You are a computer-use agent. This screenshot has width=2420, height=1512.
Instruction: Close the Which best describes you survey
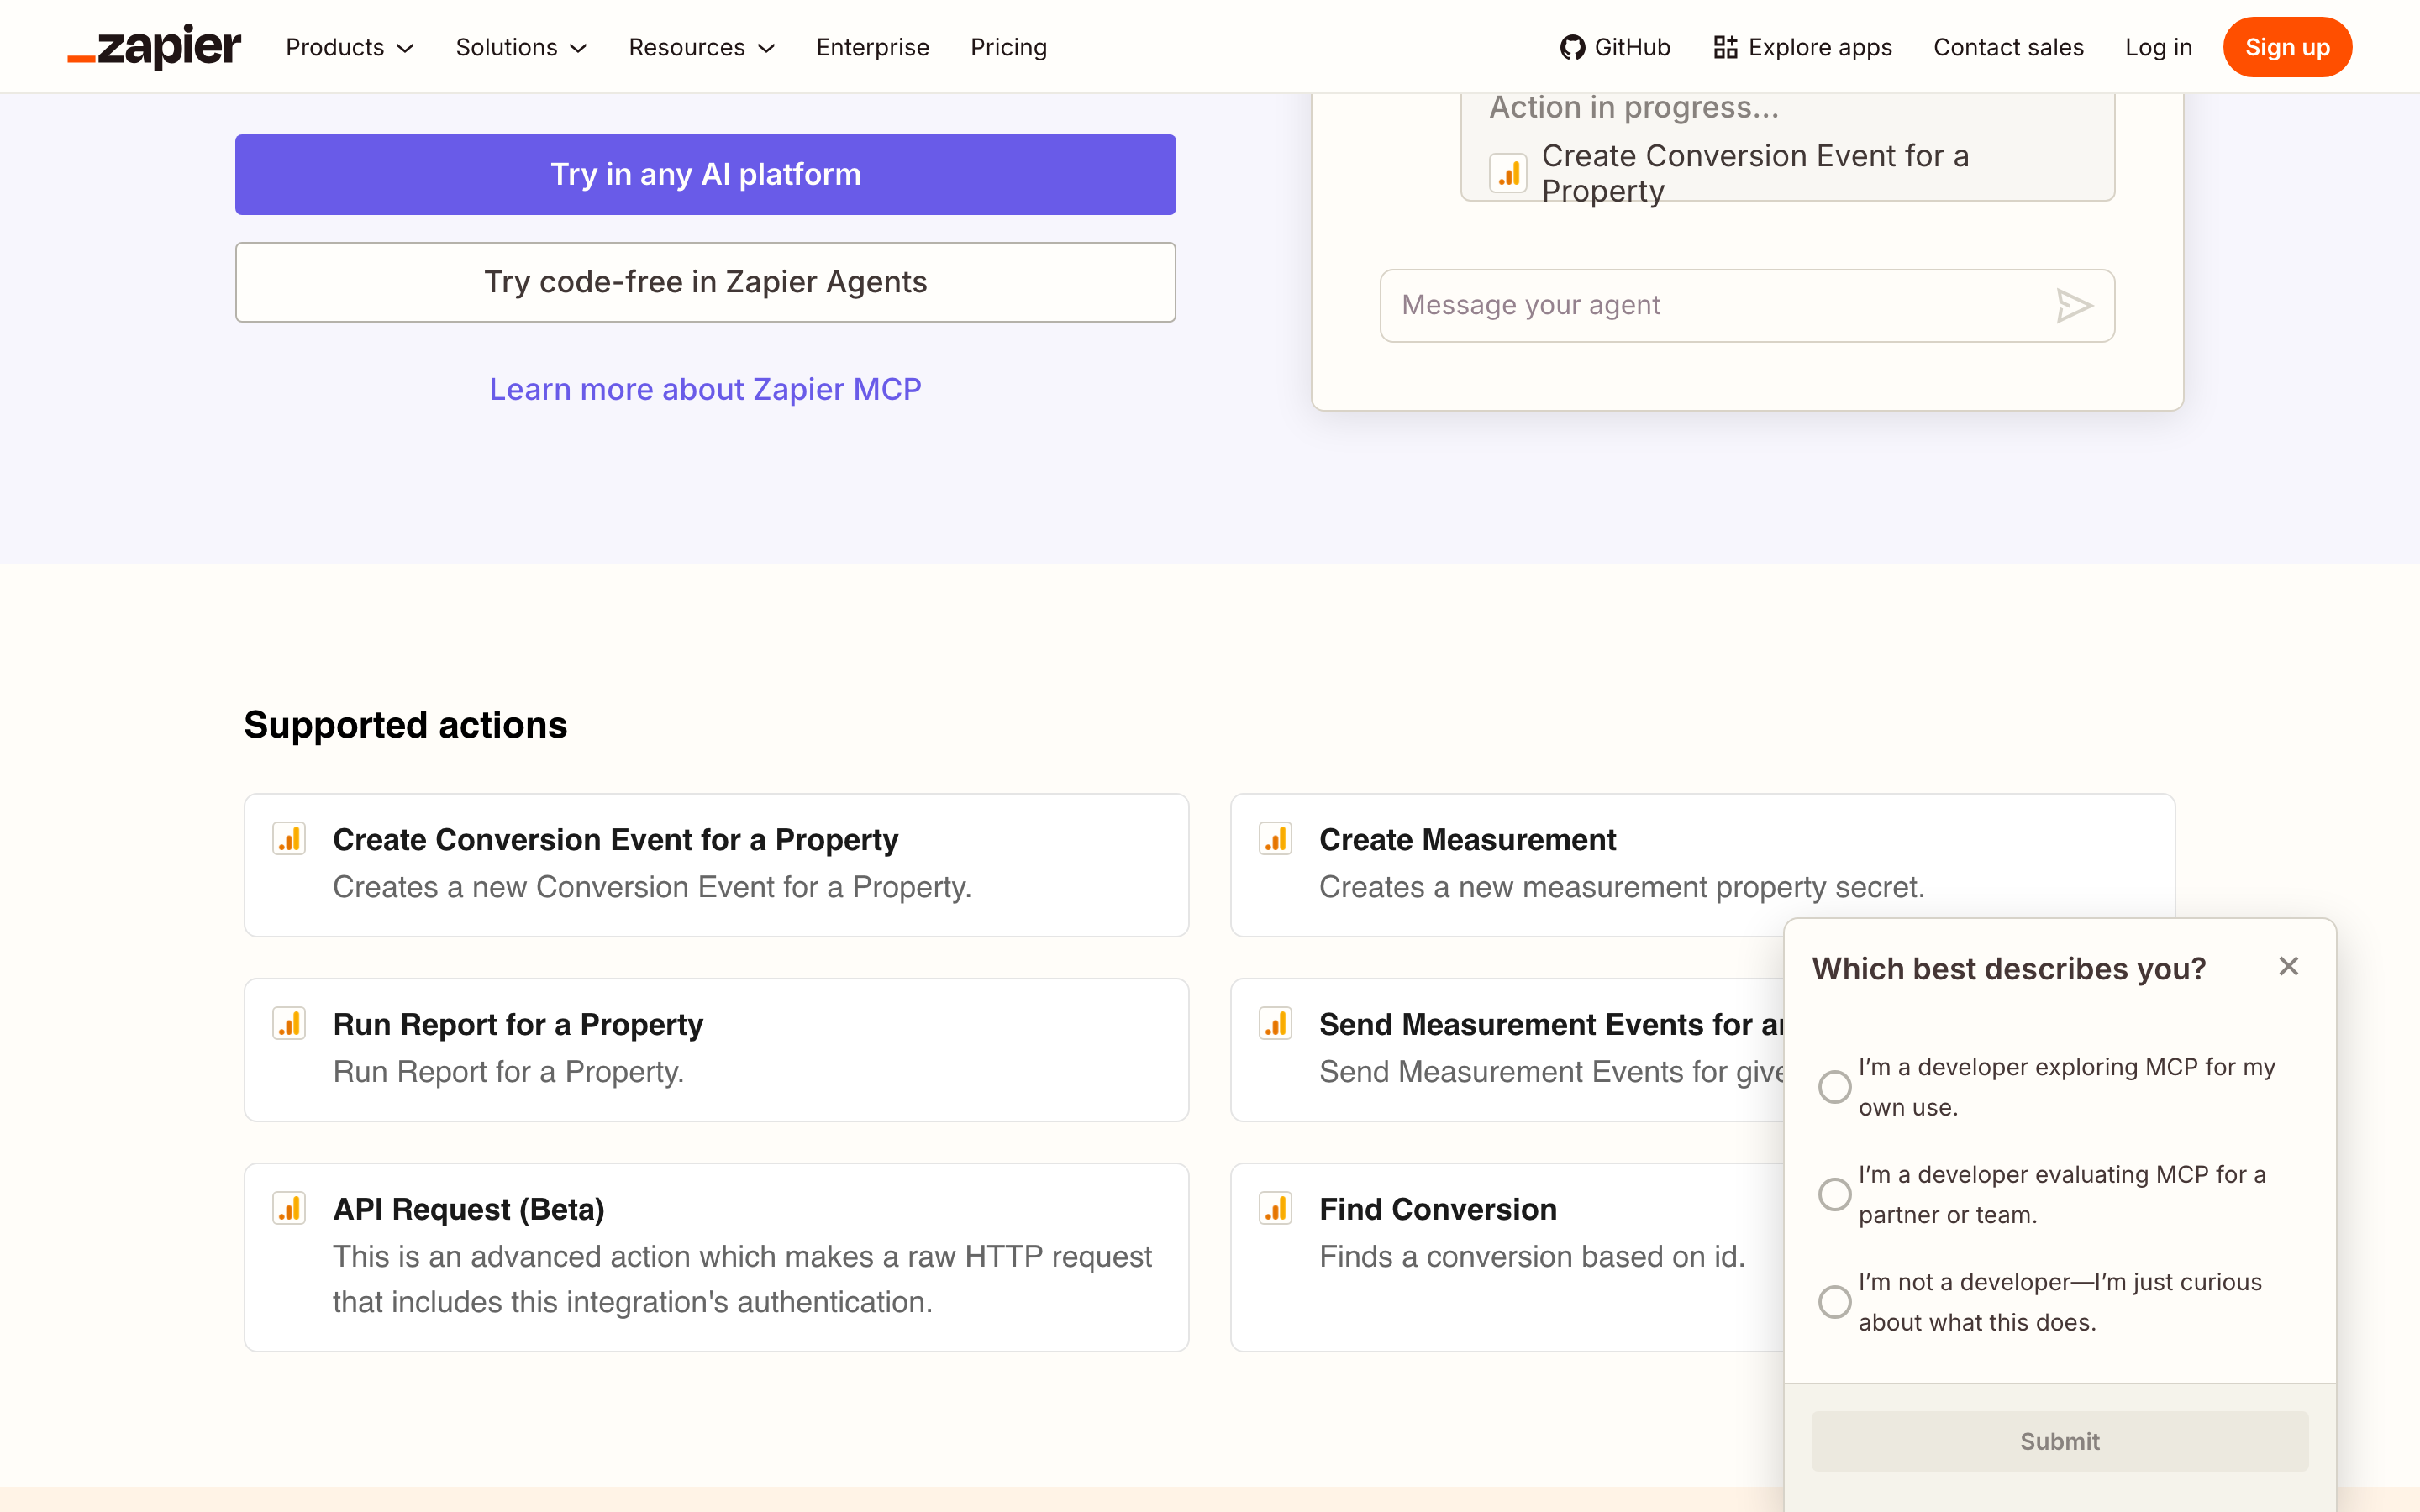(x=2288, y=966)
